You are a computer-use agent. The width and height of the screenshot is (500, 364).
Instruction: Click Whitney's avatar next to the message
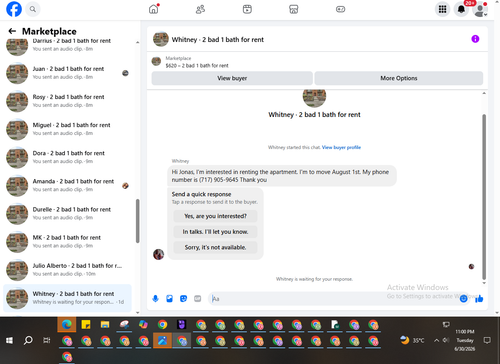[x=158, y=254]
